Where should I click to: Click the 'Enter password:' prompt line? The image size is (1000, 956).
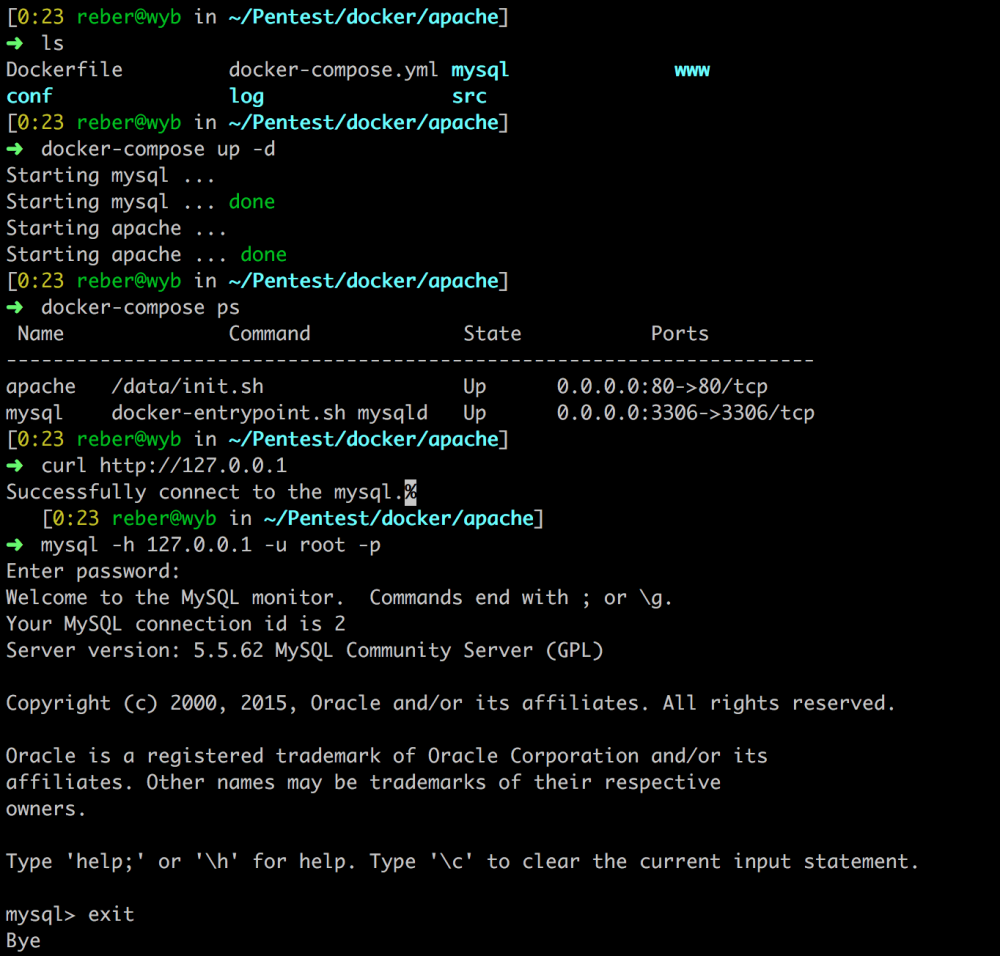(x=93, y=571)
